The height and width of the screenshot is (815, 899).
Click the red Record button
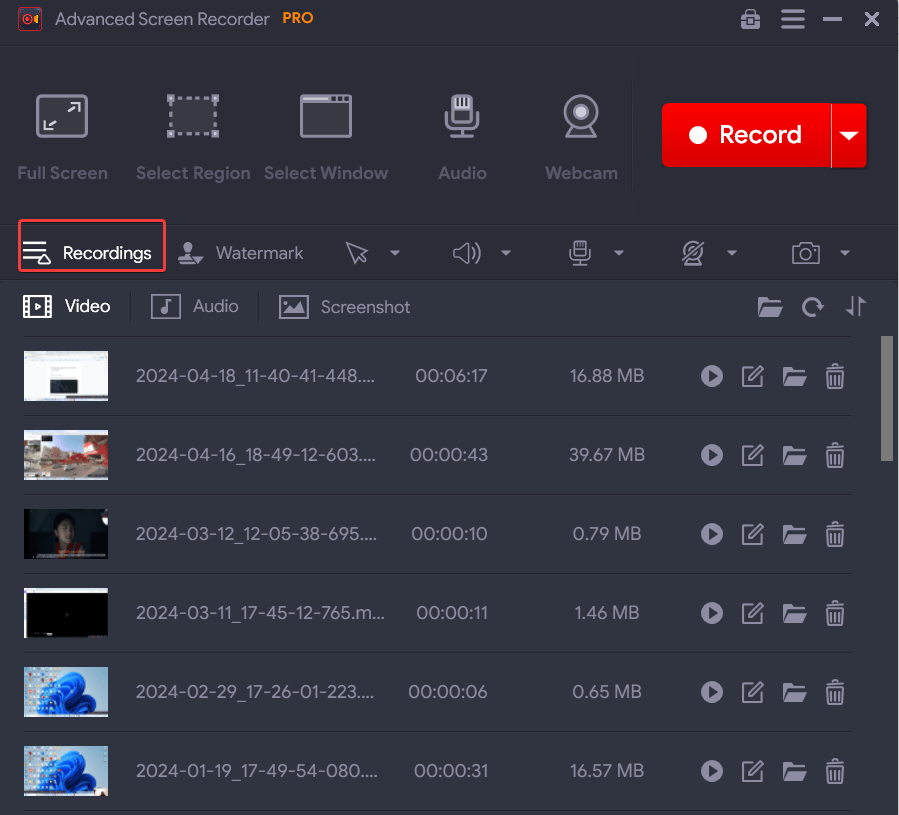[x=745, y=135]
